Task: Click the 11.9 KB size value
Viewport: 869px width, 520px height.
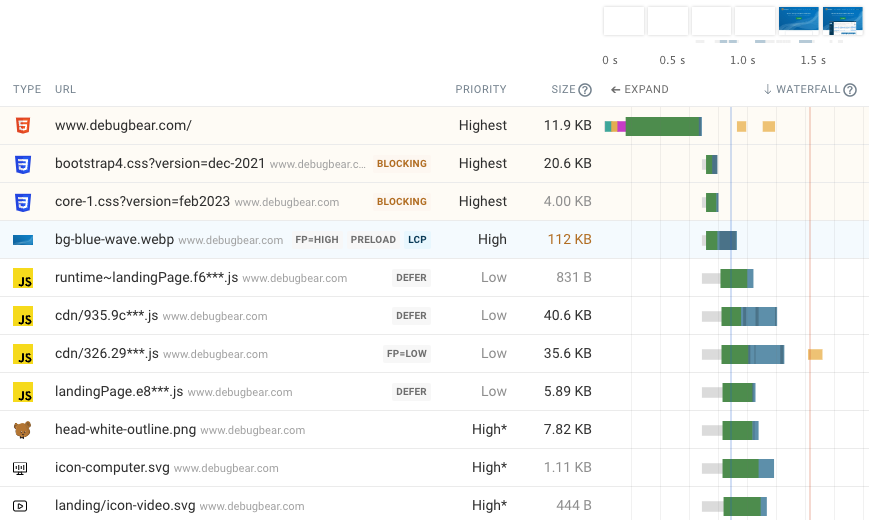Action: point(568,125)
